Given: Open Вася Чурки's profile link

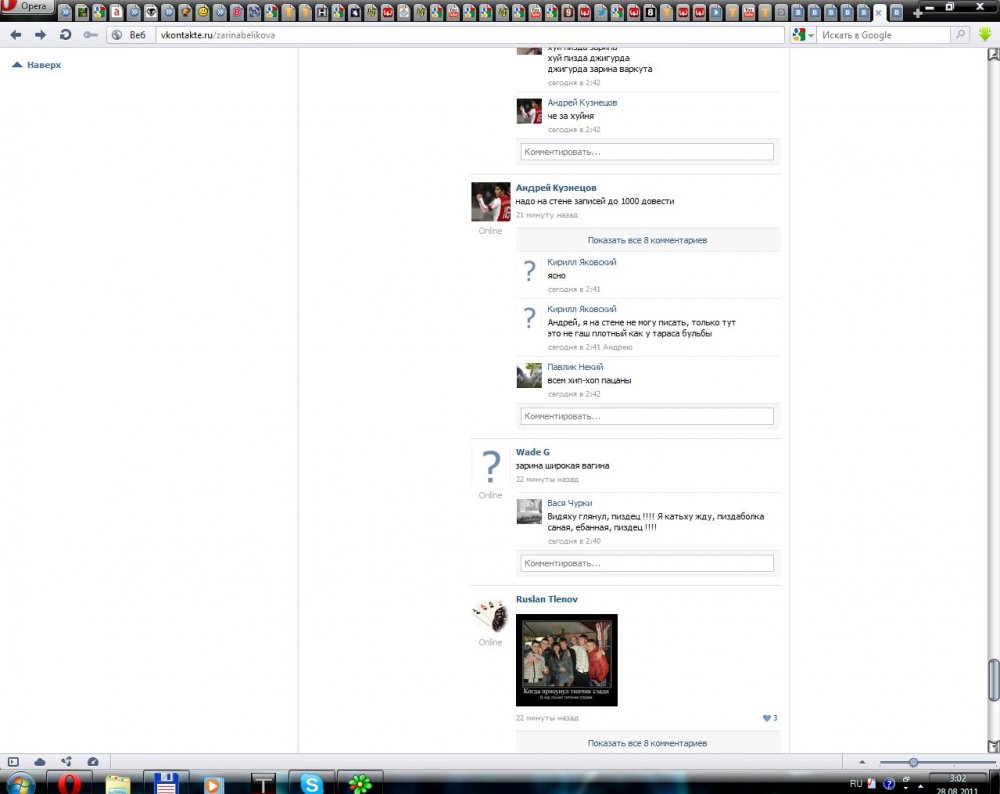Looking at the screenshot, I should coord(570,503).
